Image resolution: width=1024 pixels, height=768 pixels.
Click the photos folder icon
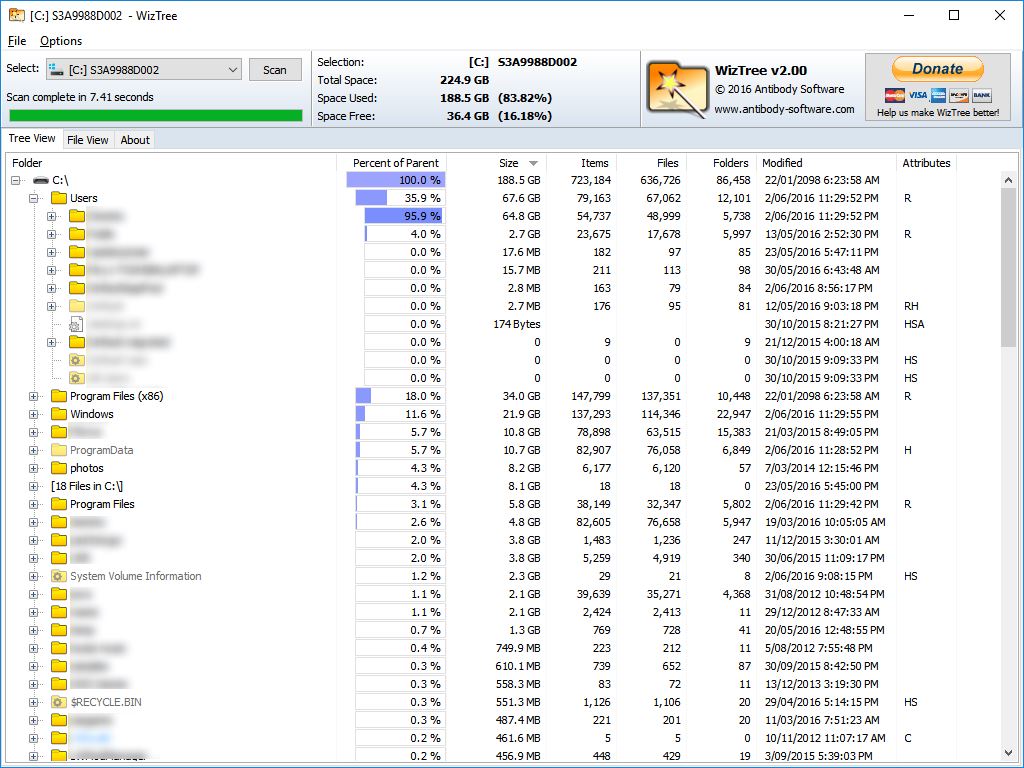tap(59, 468)
